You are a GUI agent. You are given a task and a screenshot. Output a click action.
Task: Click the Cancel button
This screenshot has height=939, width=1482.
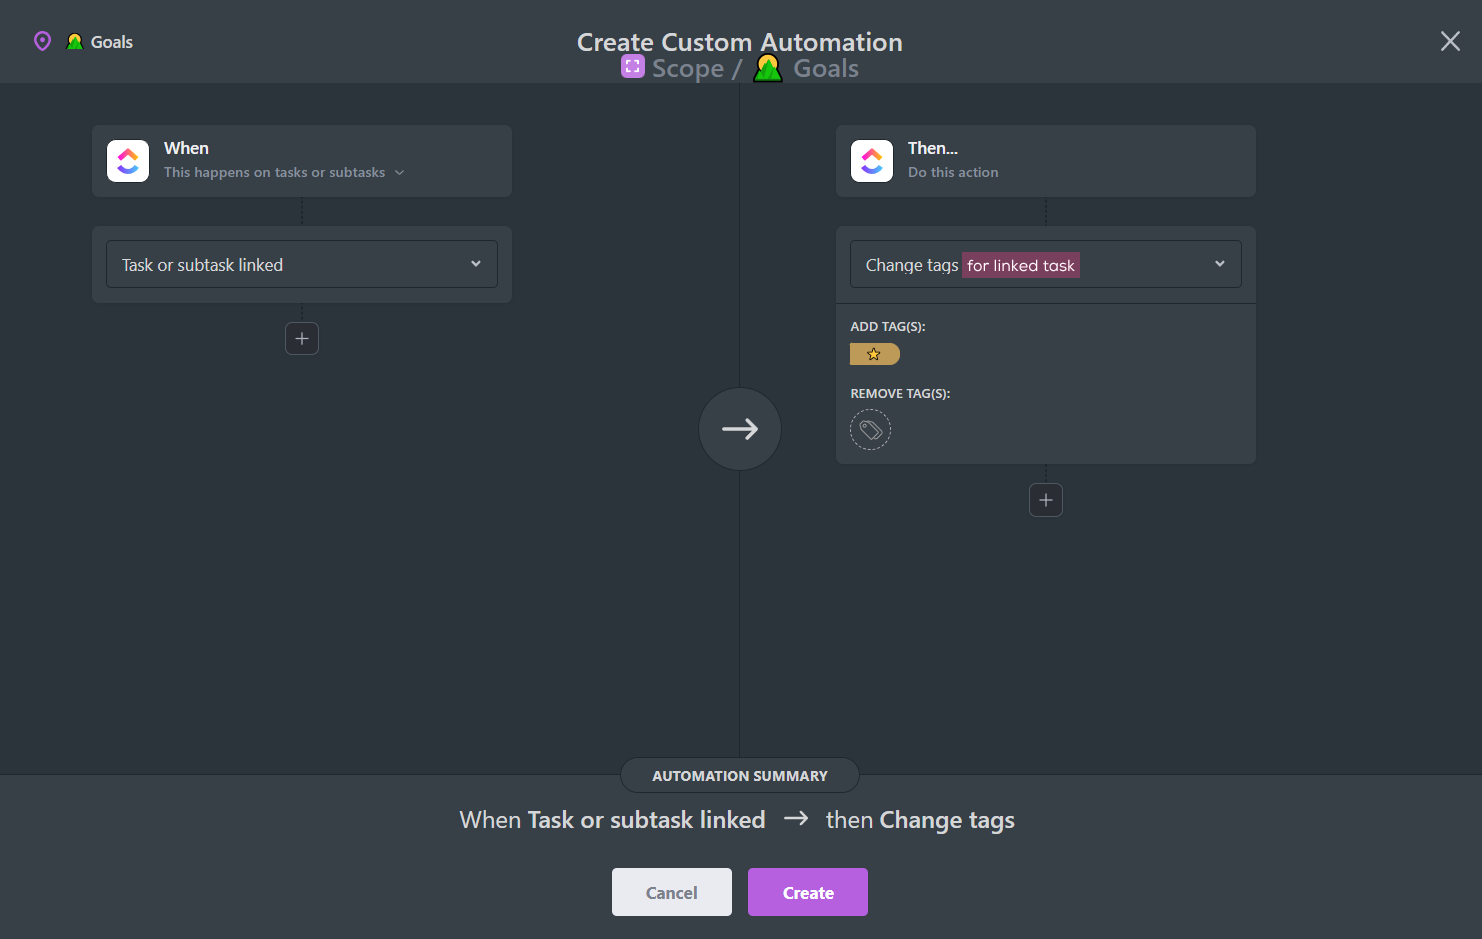672,892
